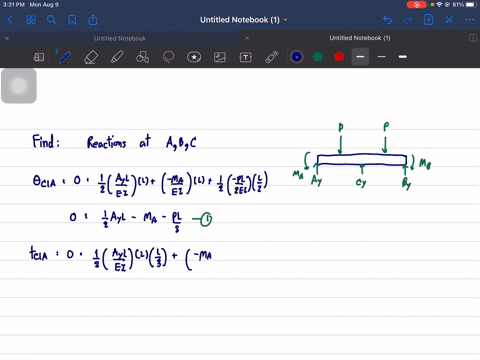Add a new page with plus icon

coord(428,20)
